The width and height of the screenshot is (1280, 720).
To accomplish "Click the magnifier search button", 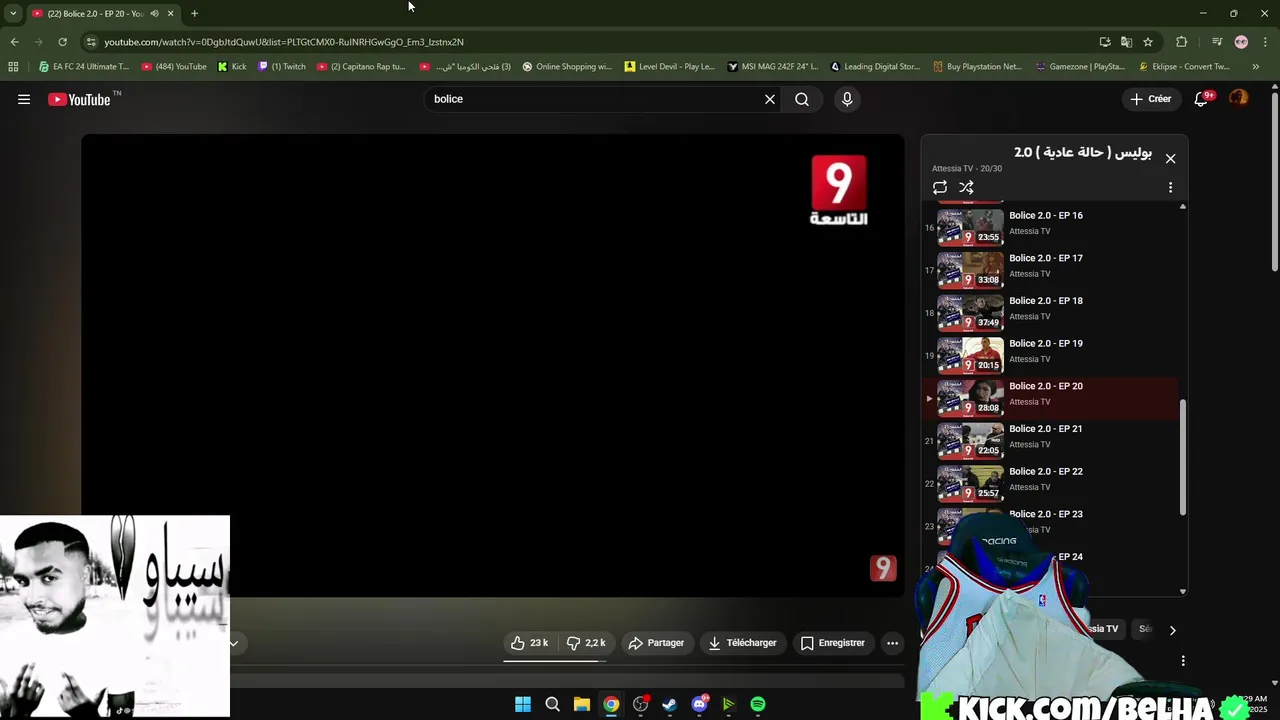I will tap(802, 99).
